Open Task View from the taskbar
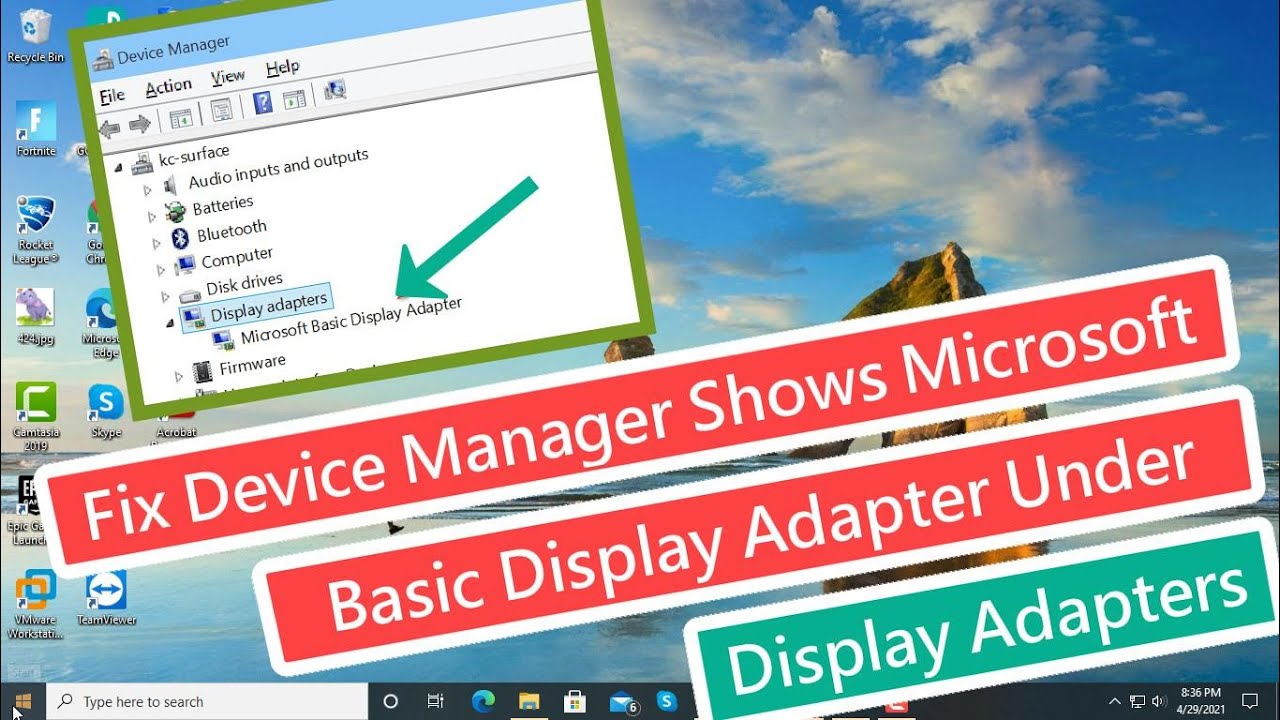The width and height of the screenshot is (1280, 720). pos(436,701)
